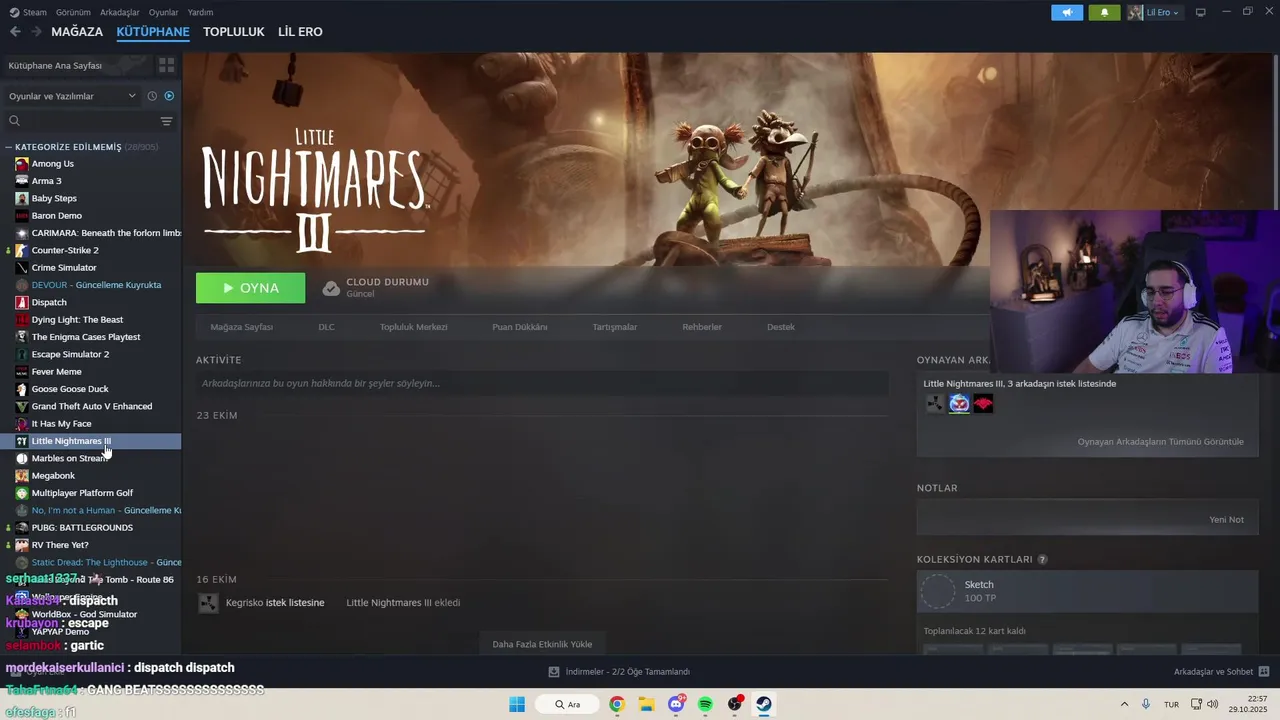Open Mağaza Sayfası link
This screenshot has height=720, width=1280.
(241, 327)
